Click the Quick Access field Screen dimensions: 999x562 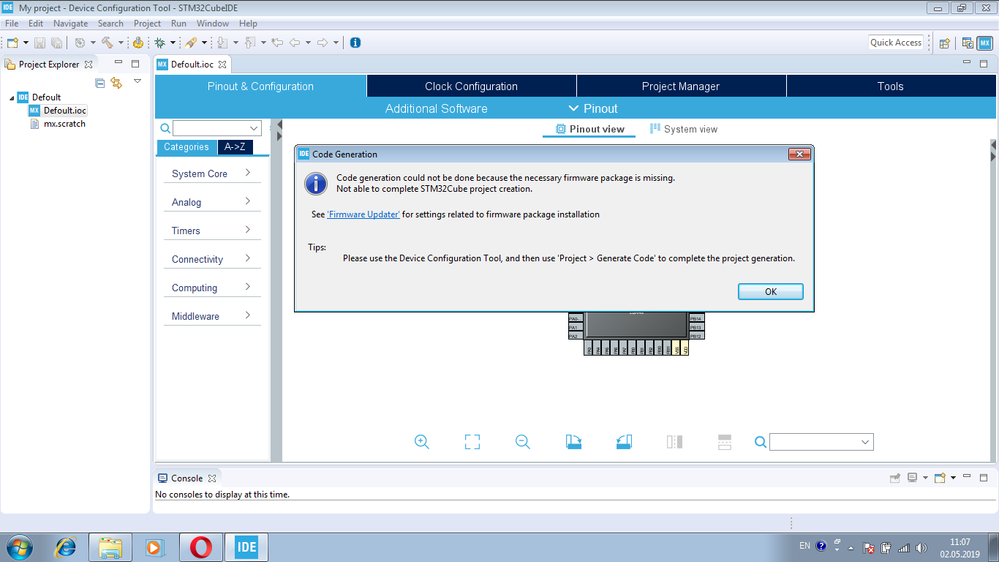pos(896,43)
